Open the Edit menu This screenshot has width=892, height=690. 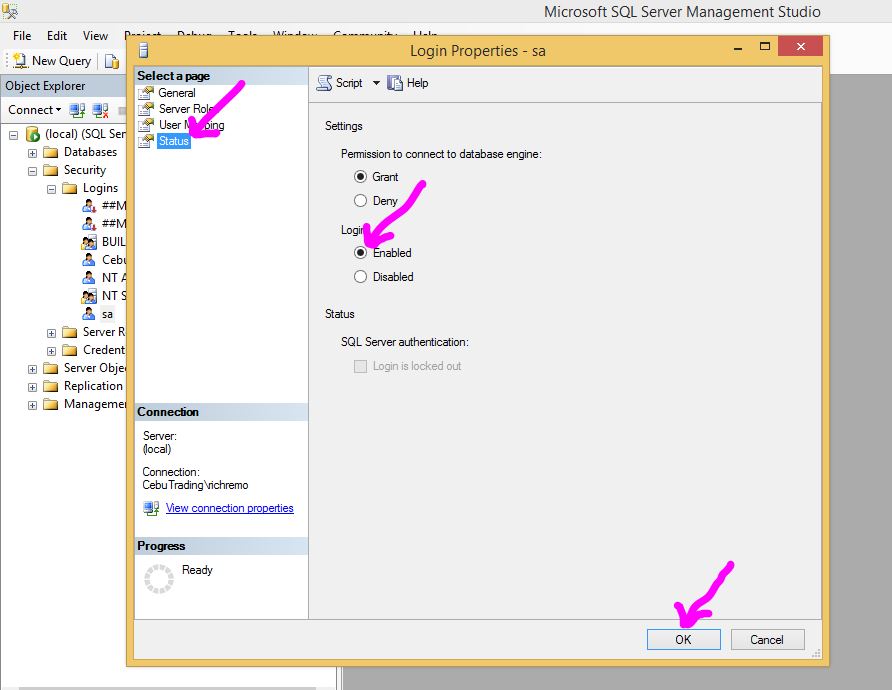pos(57,36)
